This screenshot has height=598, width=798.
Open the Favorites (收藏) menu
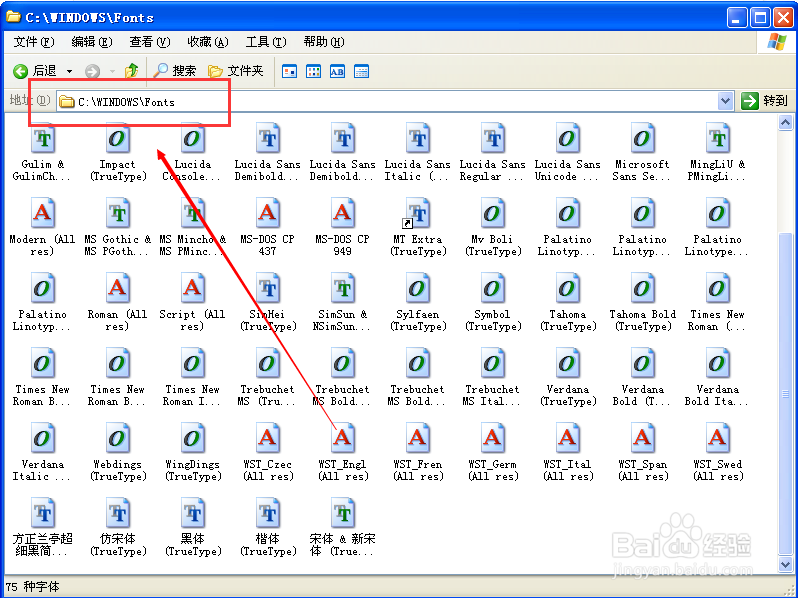(208, 42)
